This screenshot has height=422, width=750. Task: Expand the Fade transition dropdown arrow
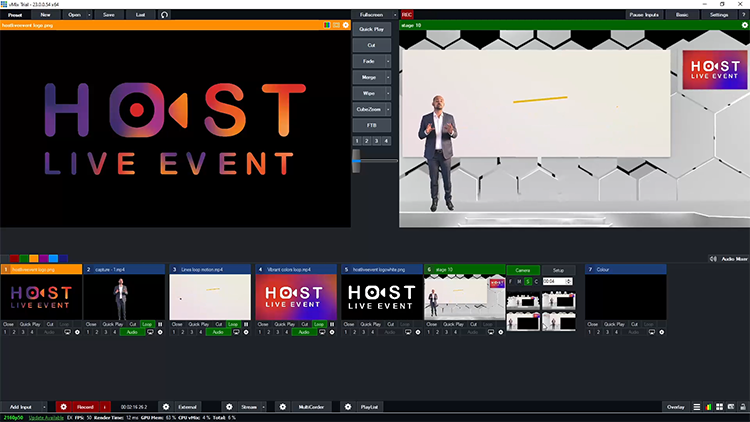388,61
